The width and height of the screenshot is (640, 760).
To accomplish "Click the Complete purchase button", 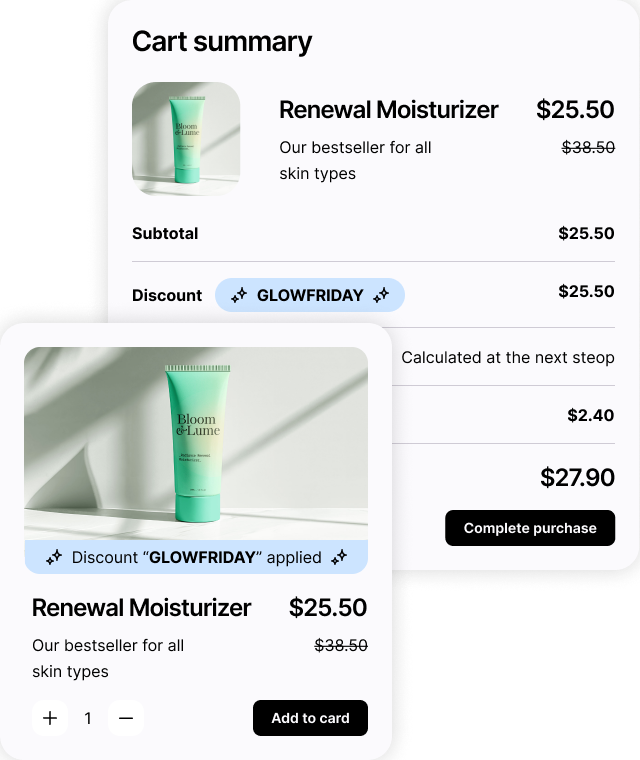I will tap(530, 528).
